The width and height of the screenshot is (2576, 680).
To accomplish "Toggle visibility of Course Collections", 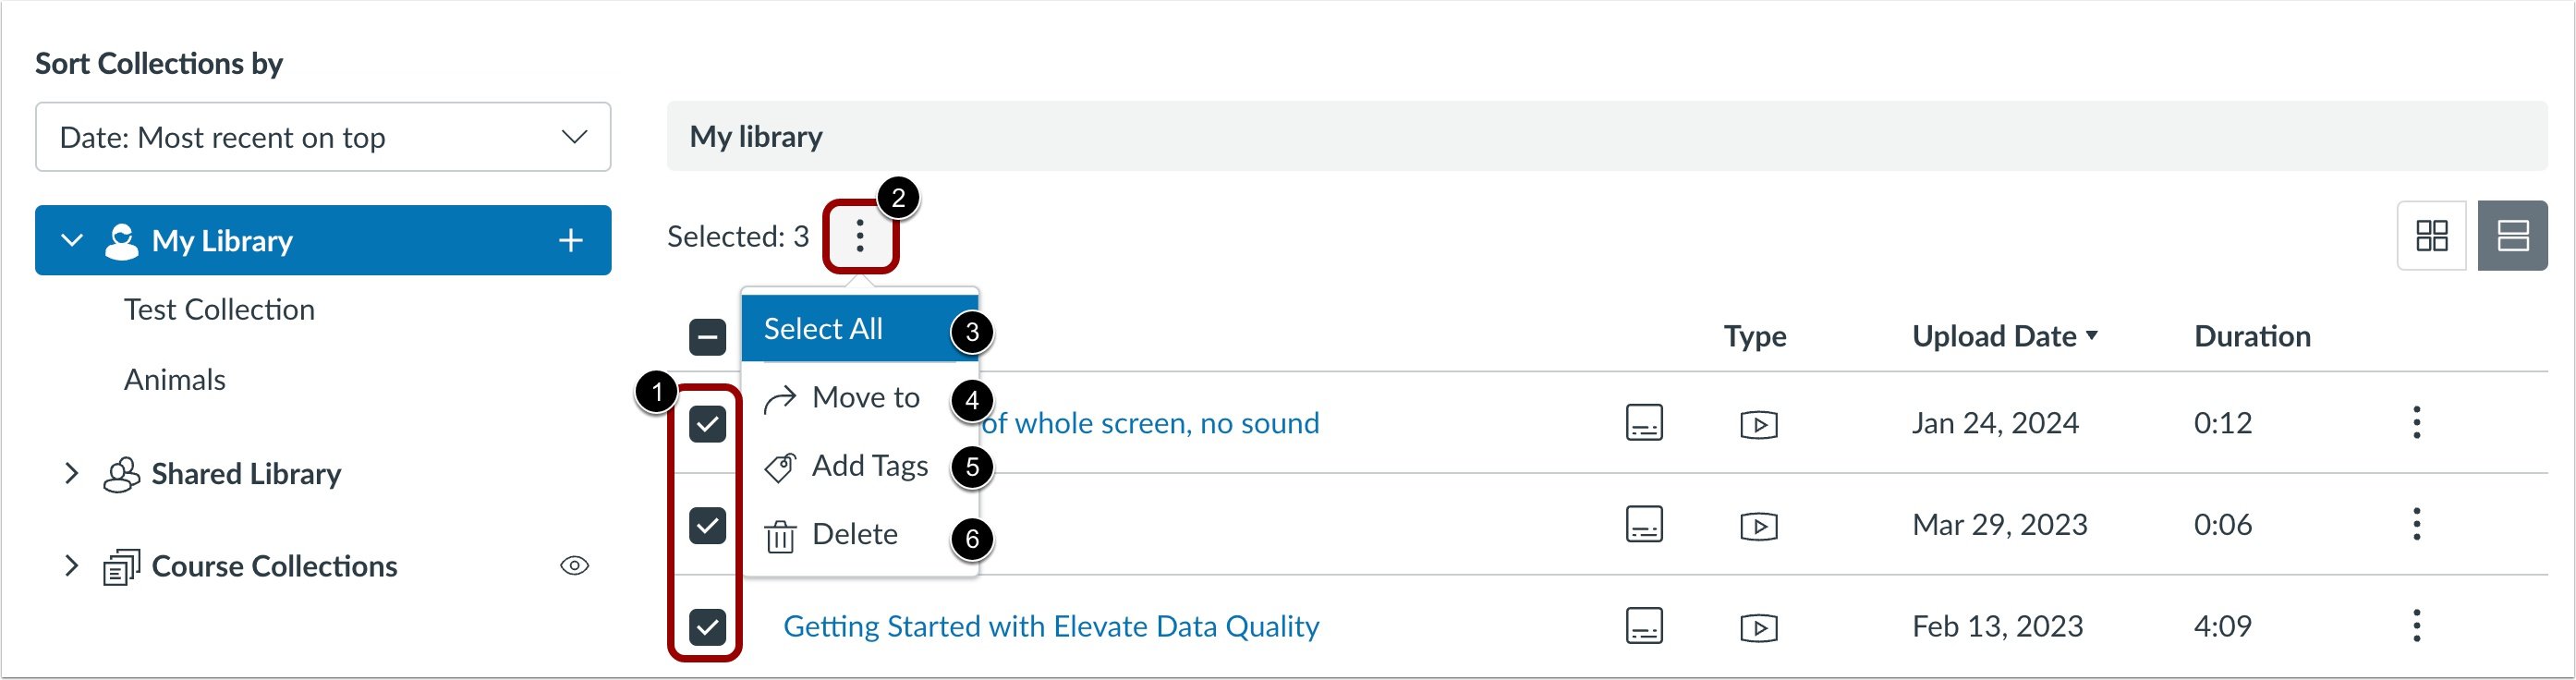I will 576,566.
